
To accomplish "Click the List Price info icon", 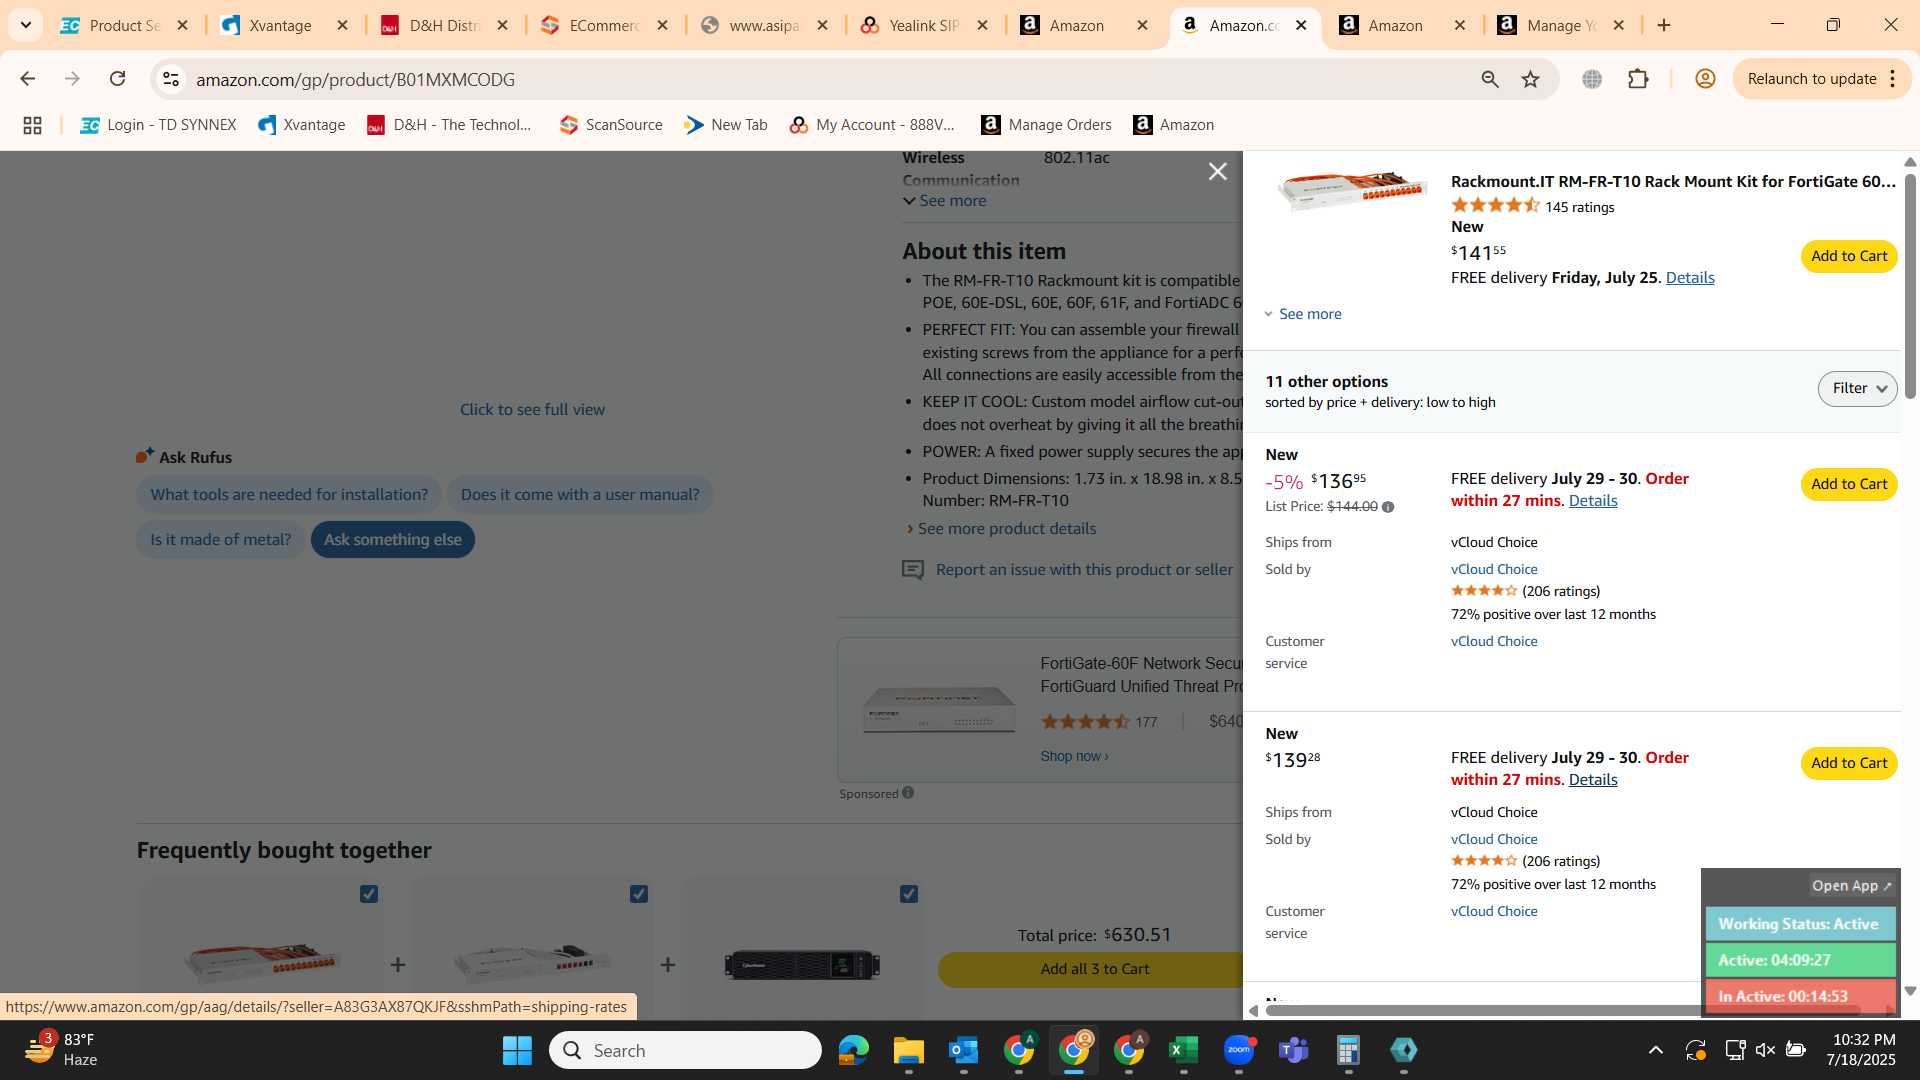I will pyautogui.click(x=1387, y=507).
